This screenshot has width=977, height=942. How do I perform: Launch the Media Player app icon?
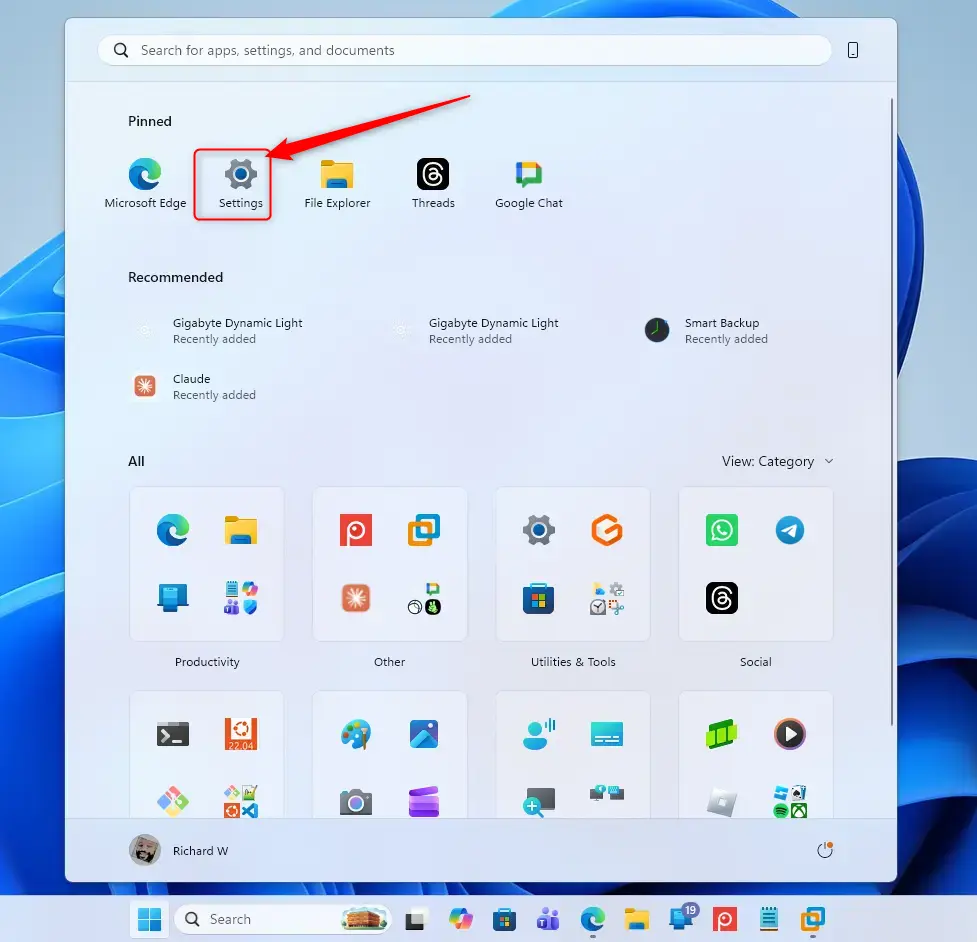789,734
